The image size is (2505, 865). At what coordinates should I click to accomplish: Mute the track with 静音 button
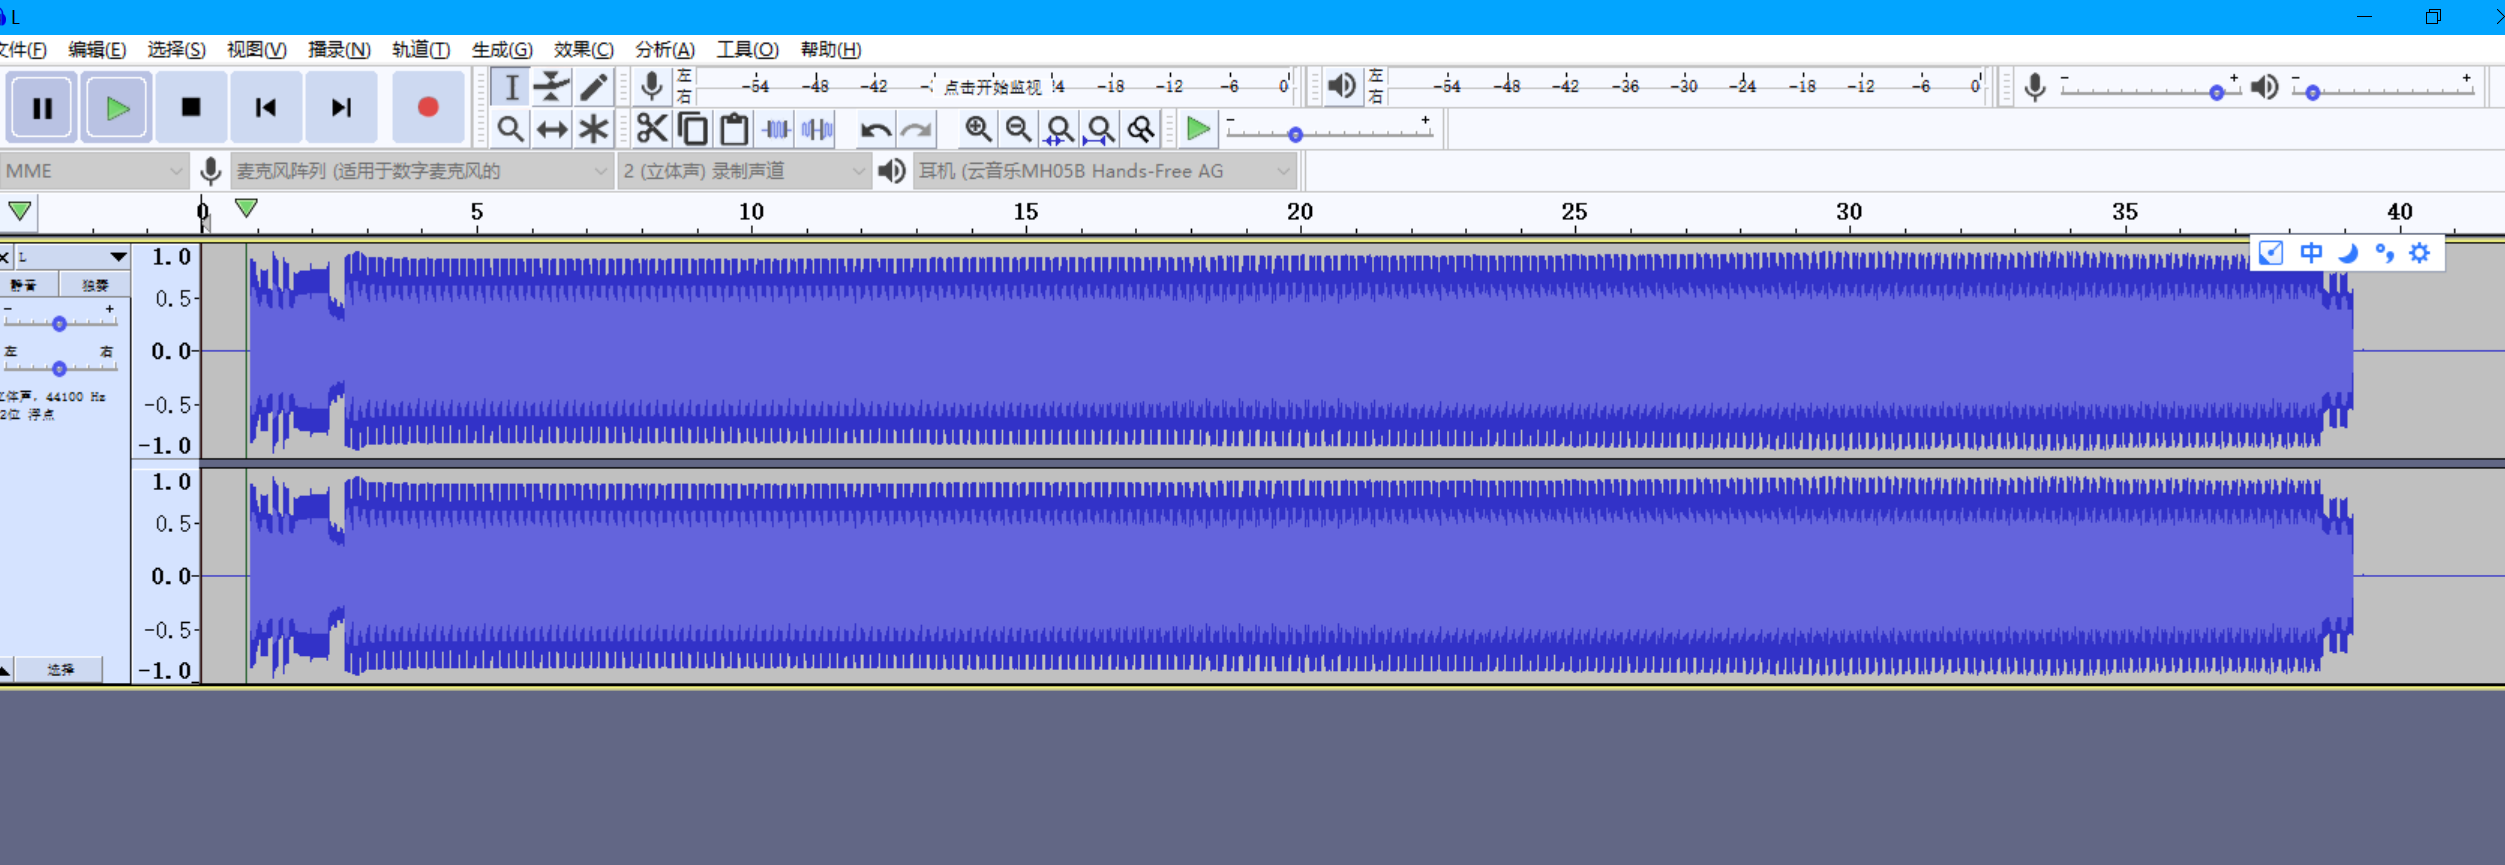click(x=24, y=285)
